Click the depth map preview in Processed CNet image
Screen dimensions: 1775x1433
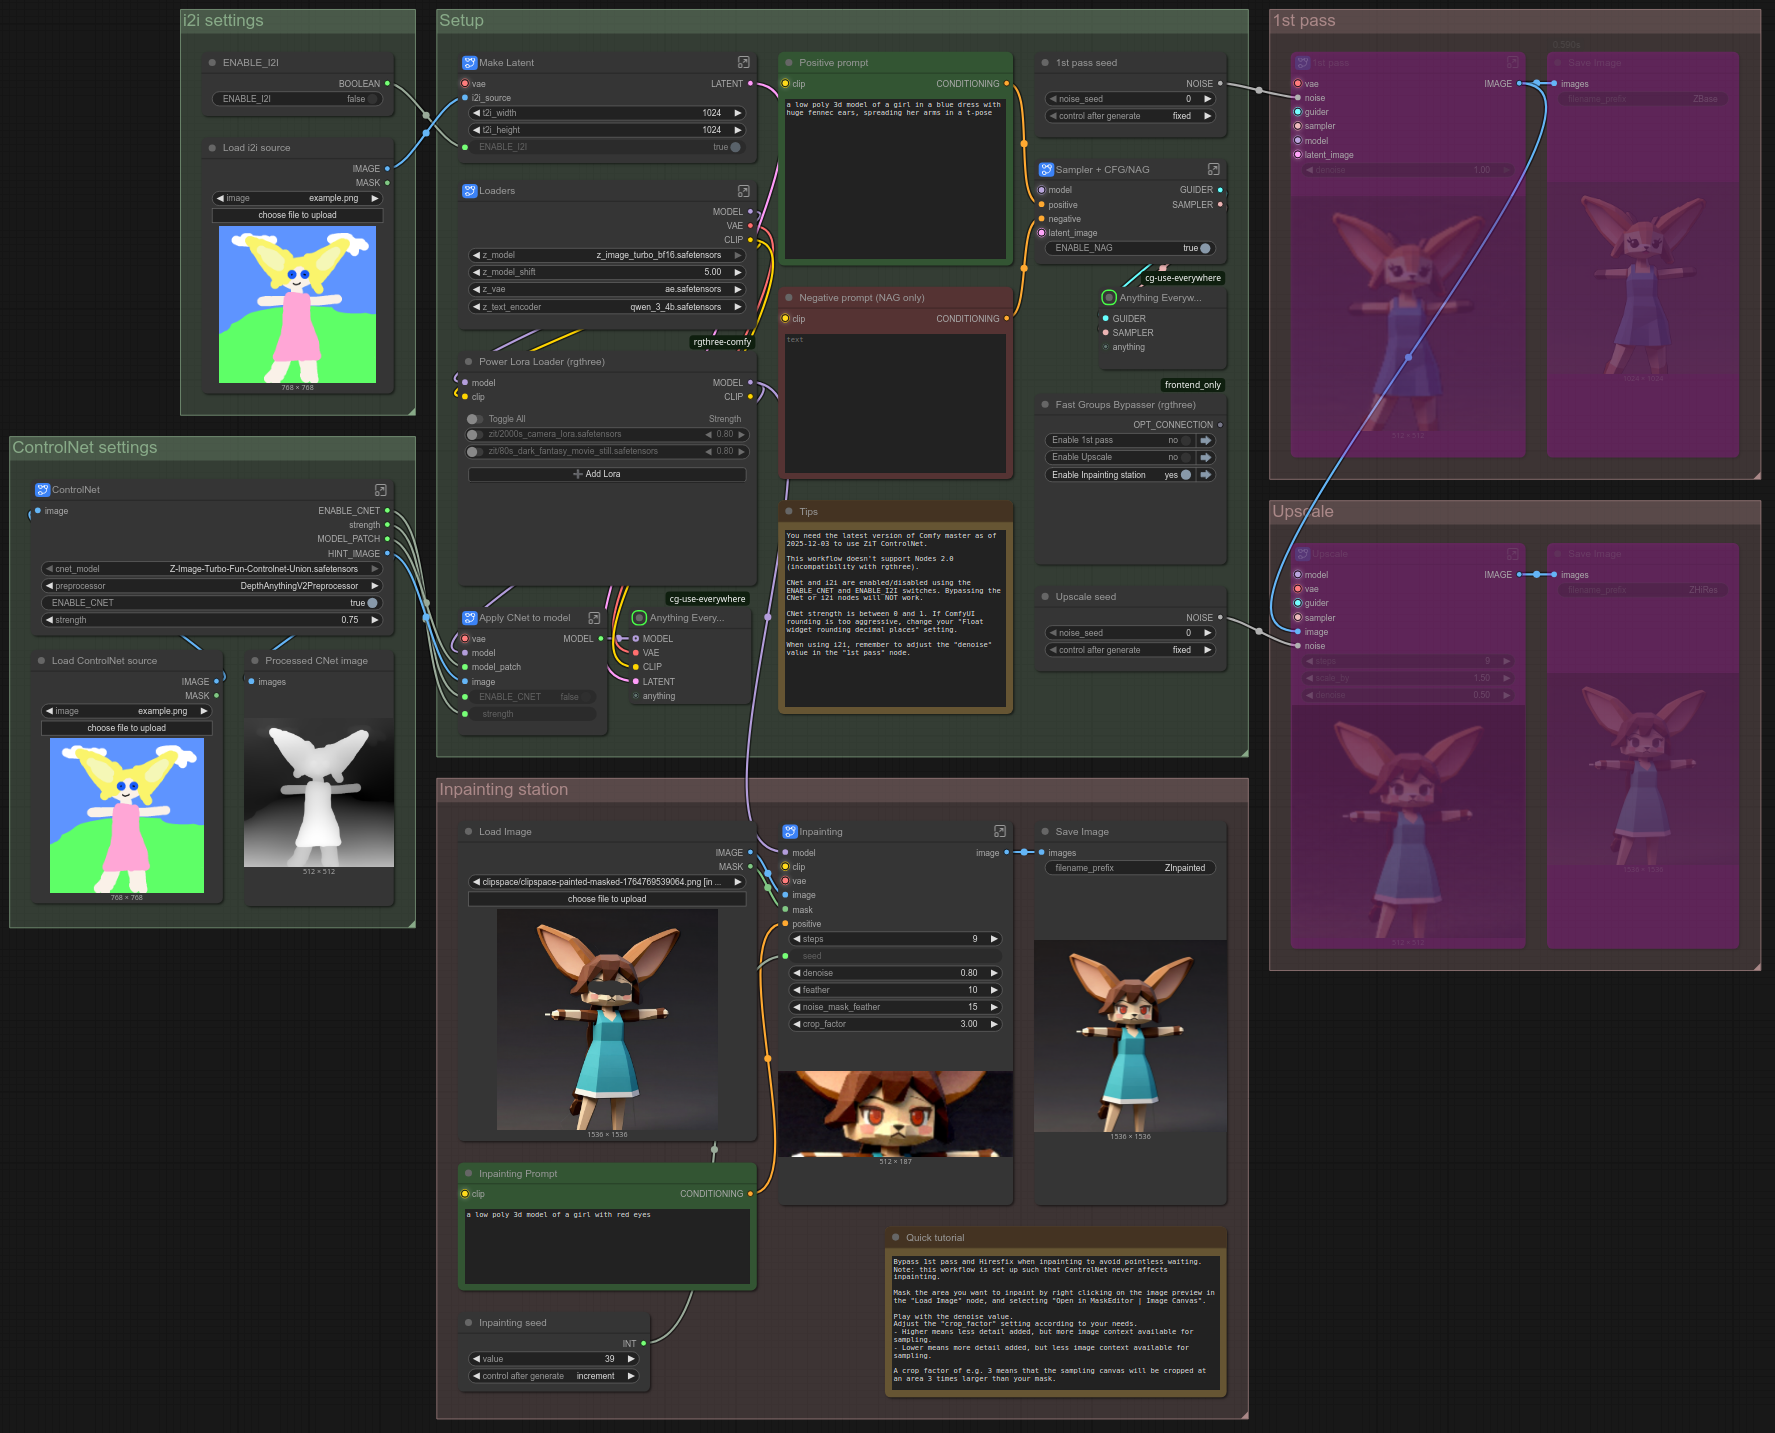click(319, 793)
